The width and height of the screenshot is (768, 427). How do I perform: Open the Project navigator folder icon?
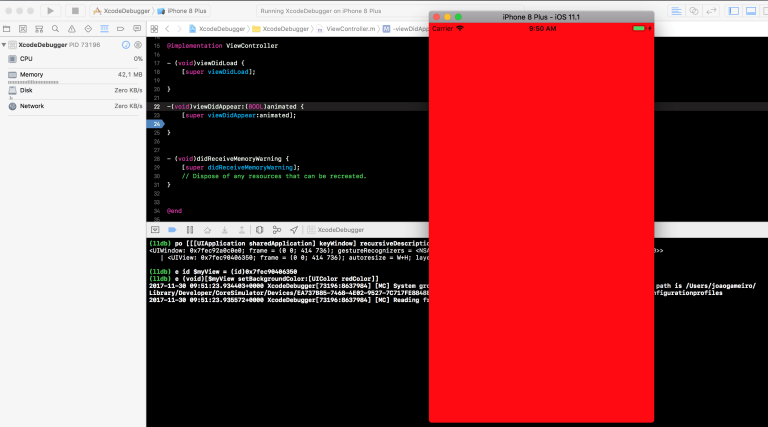(x=6, y=29)
